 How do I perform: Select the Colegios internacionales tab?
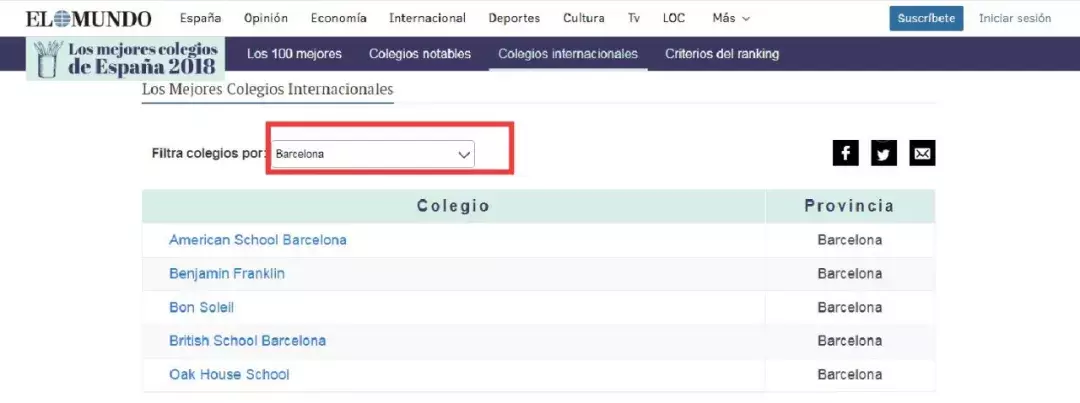coord(568,54)
